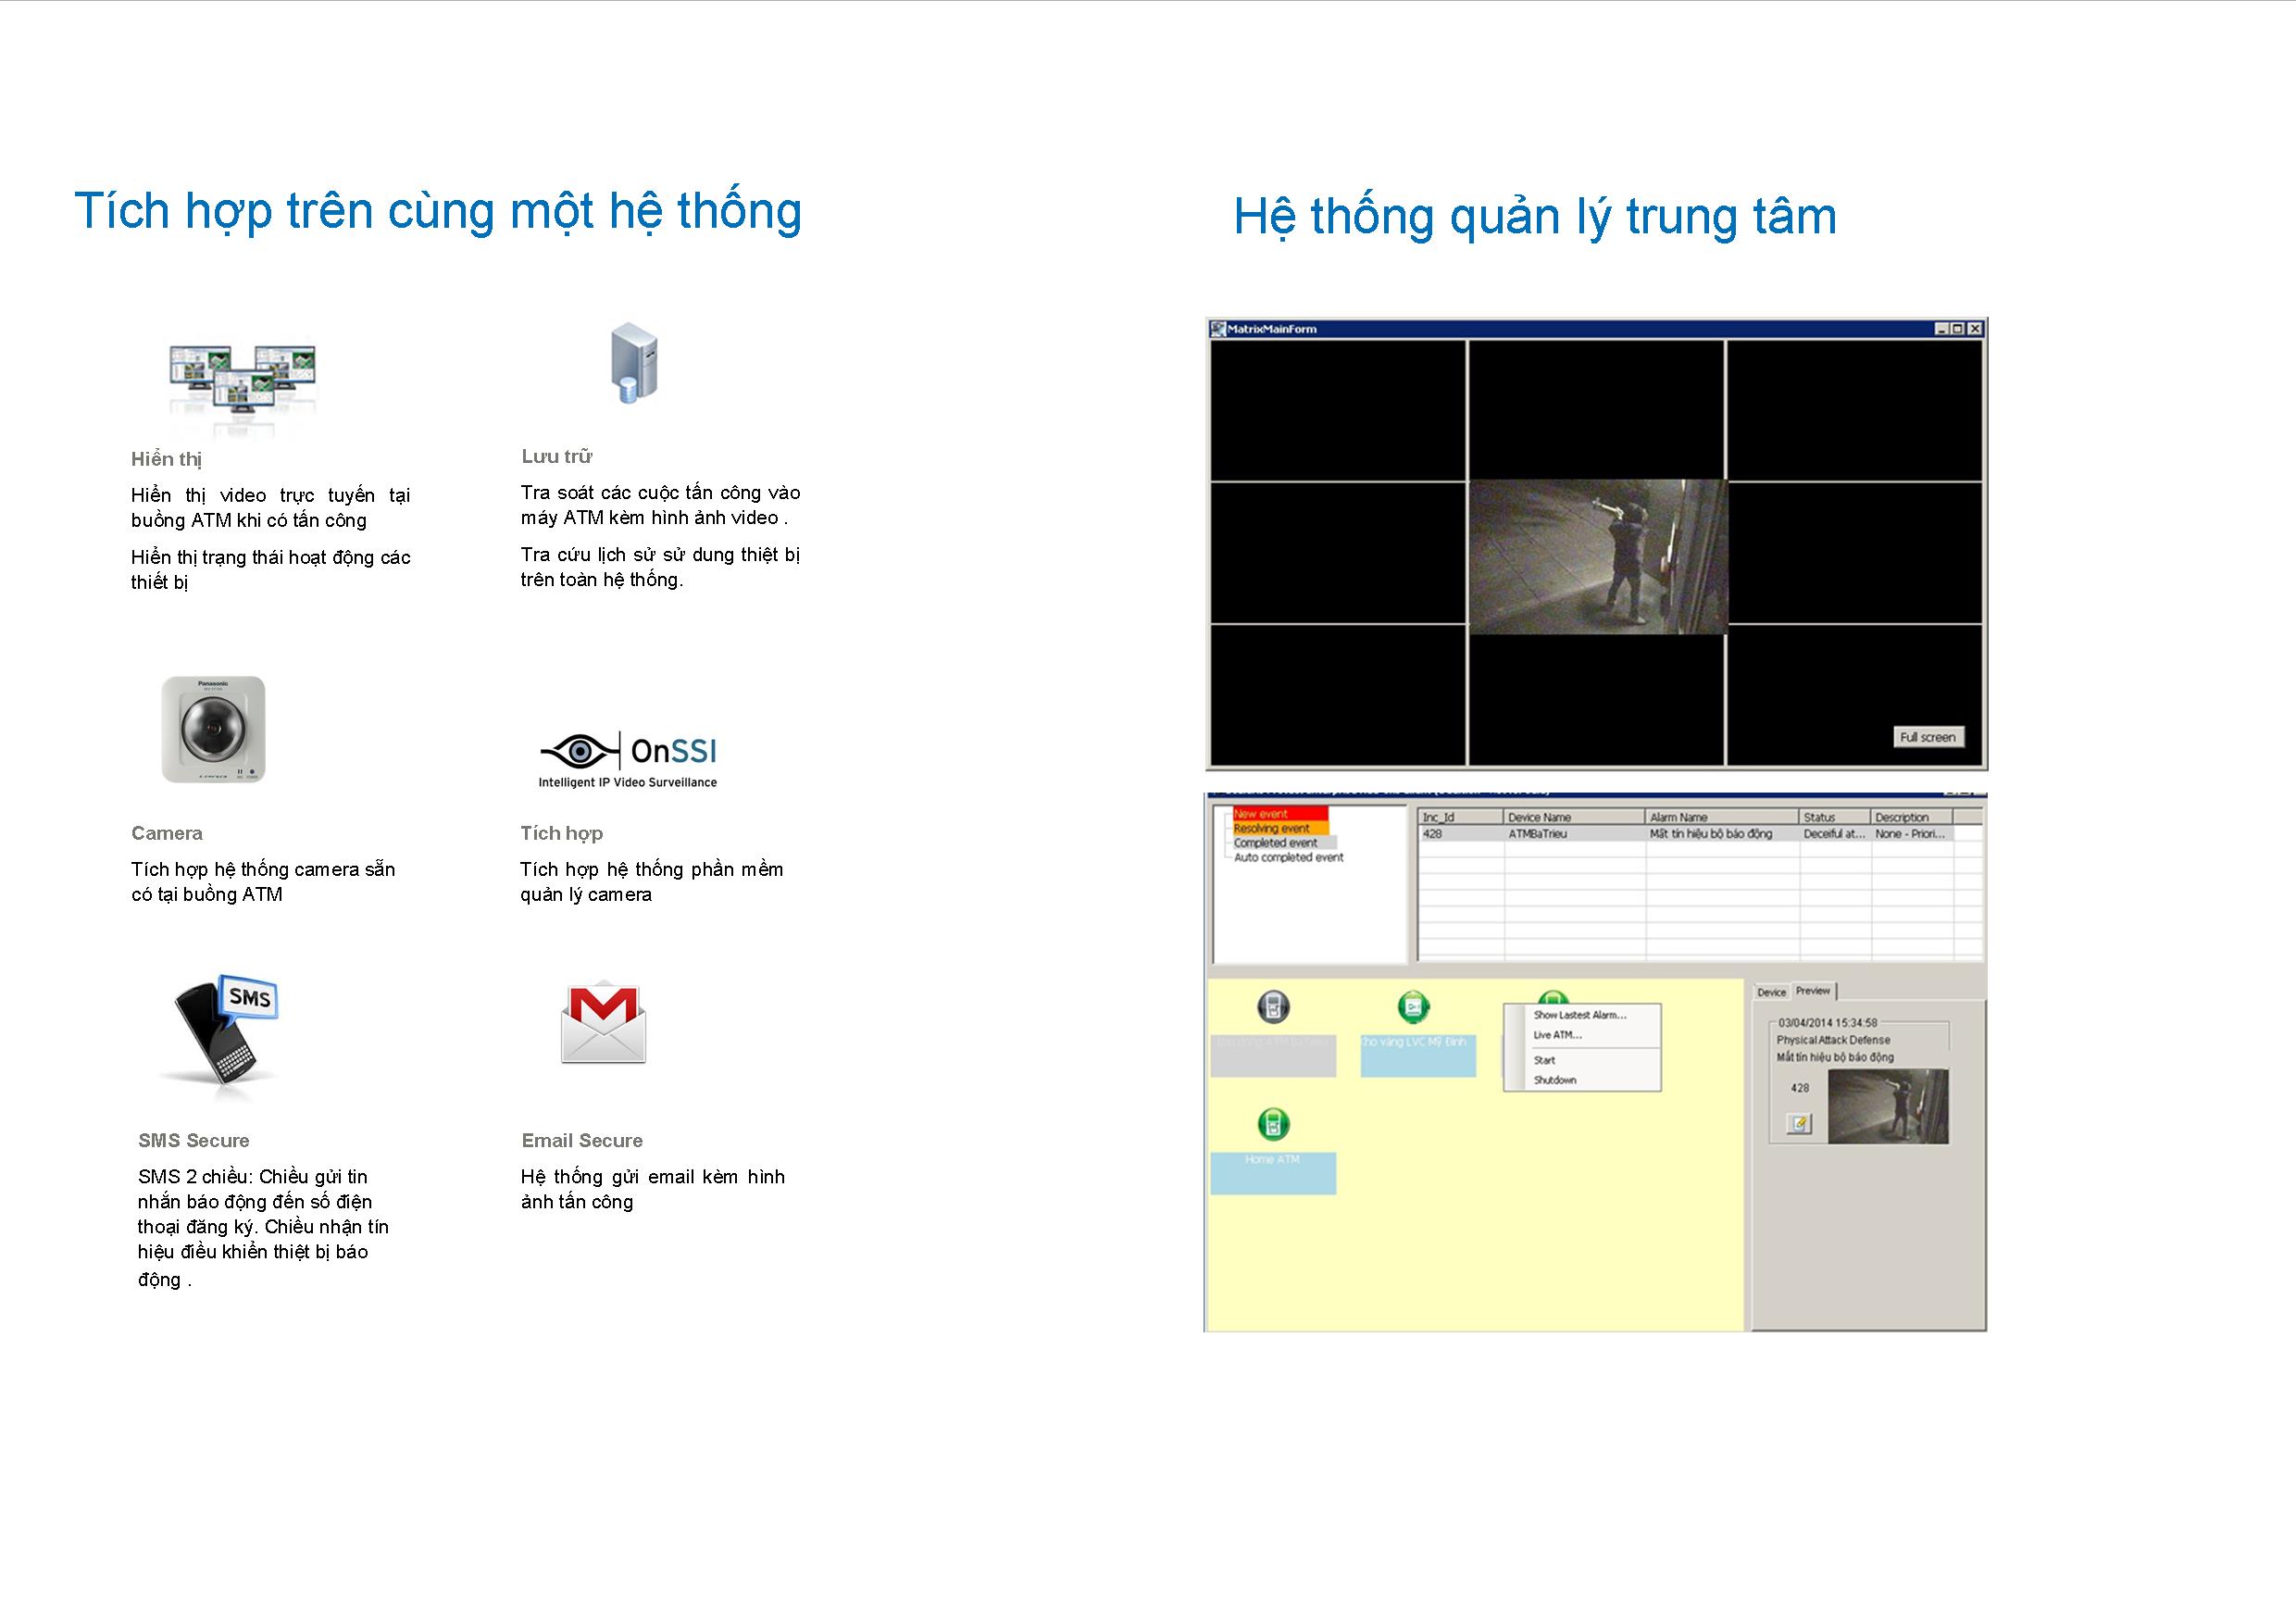
Task: Click the 'None - Priori...' description cell
Action: [1910, 833]
